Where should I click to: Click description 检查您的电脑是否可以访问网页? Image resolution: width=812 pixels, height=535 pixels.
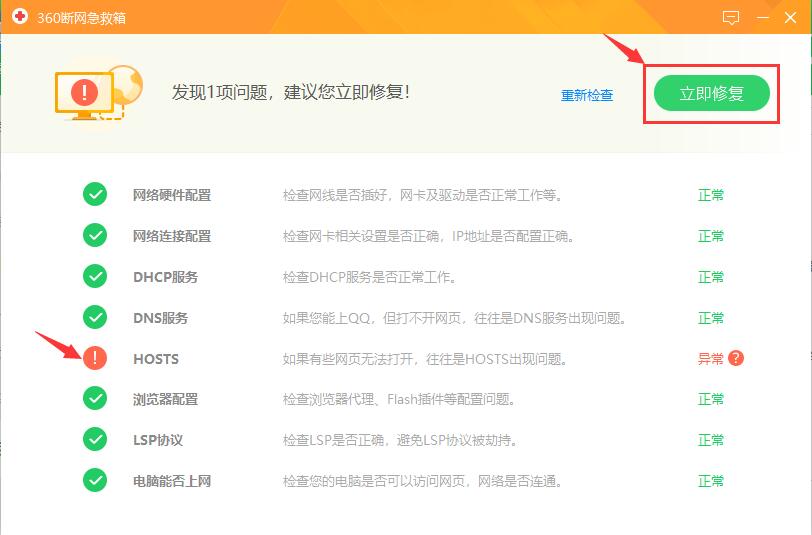[x=423, y=481]
